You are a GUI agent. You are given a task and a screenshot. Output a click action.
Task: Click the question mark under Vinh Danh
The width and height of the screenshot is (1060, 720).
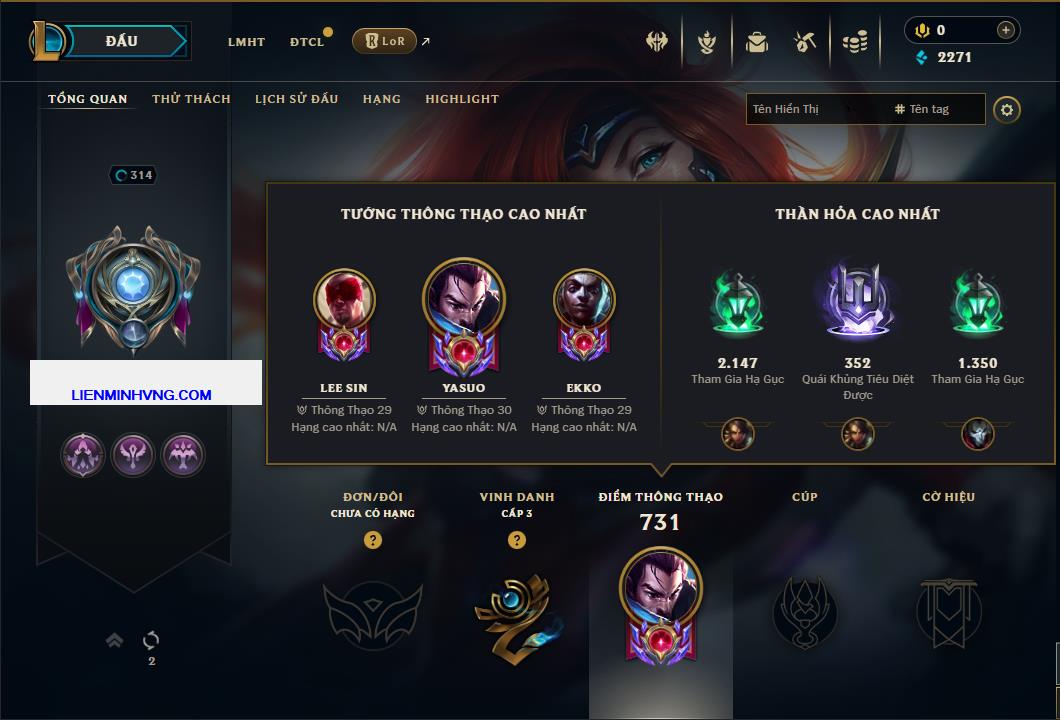click(516, 539)
